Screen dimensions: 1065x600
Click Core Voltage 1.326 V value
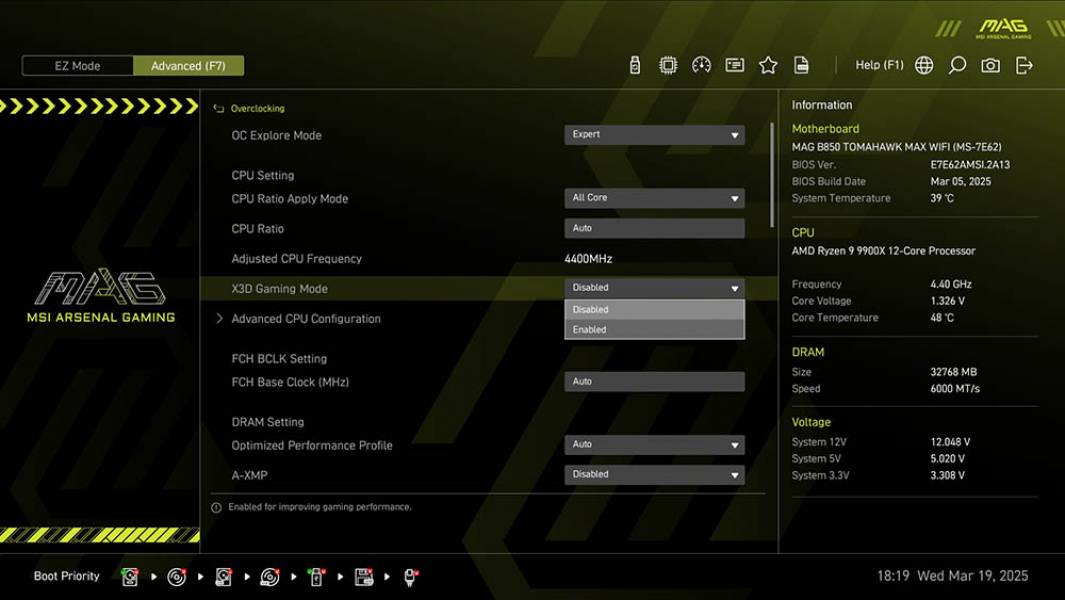pyautogui.click(x=947, y=301)
